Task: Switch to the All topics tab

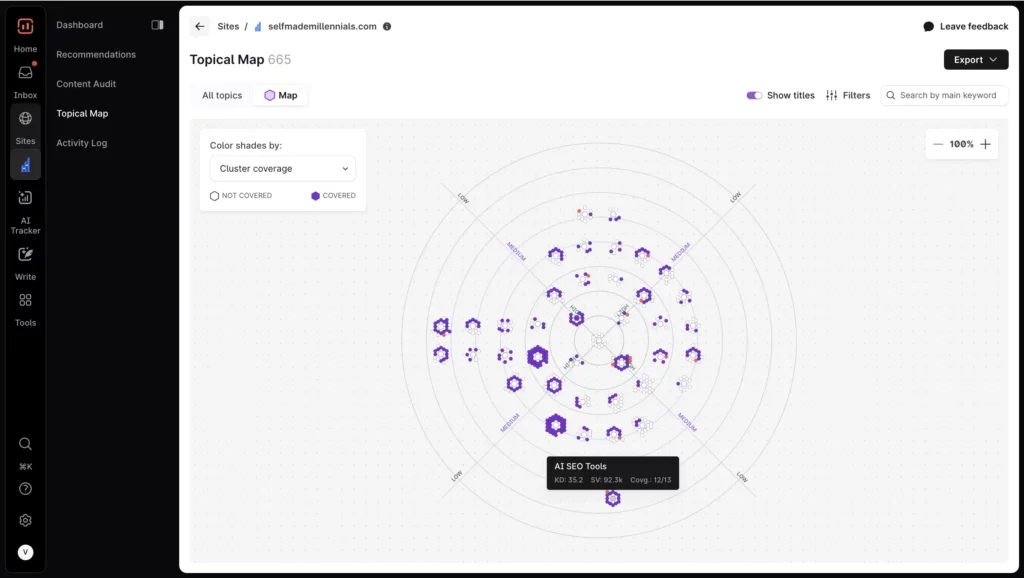Action: click(x=222, y=95)
